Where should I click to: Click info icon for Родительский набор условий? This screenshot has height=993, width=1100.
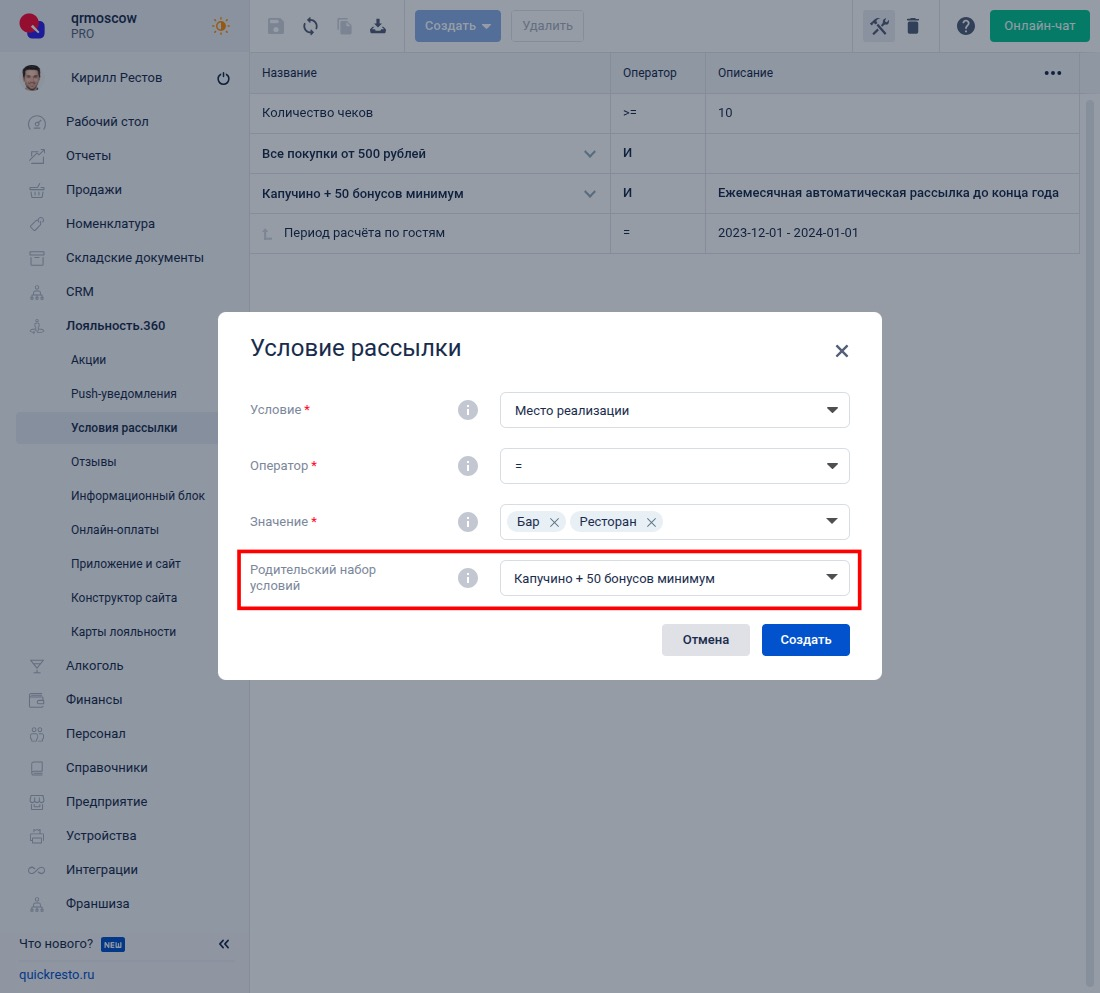click(468, 578)
